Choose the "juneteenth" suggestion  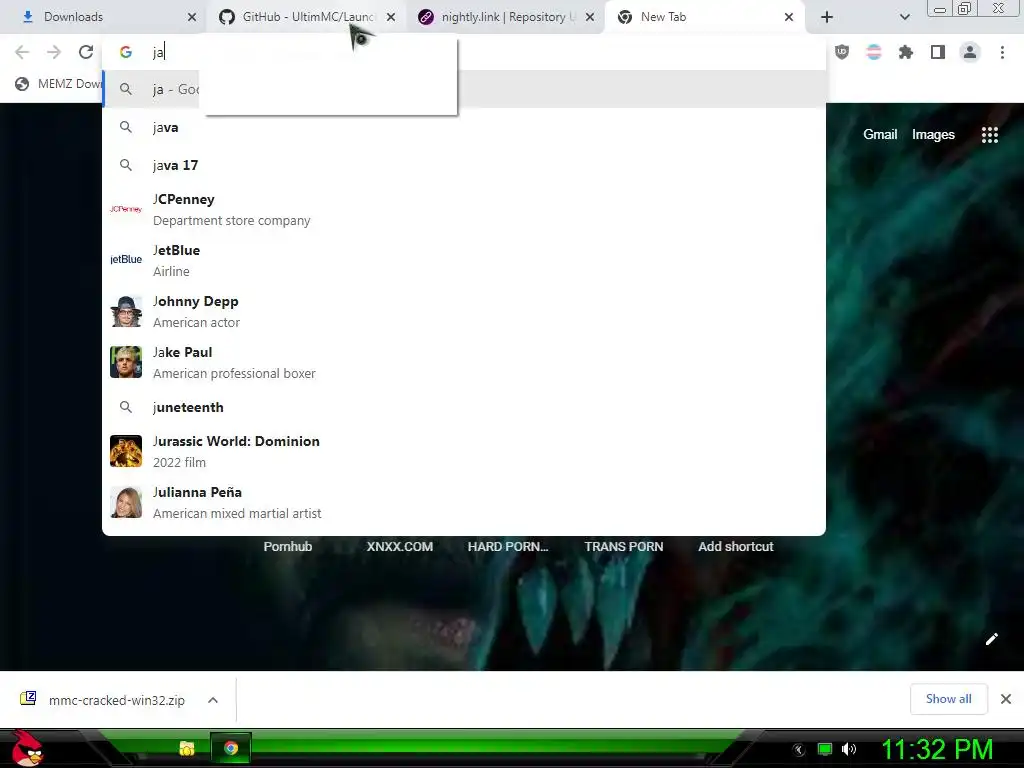point(464,407)
